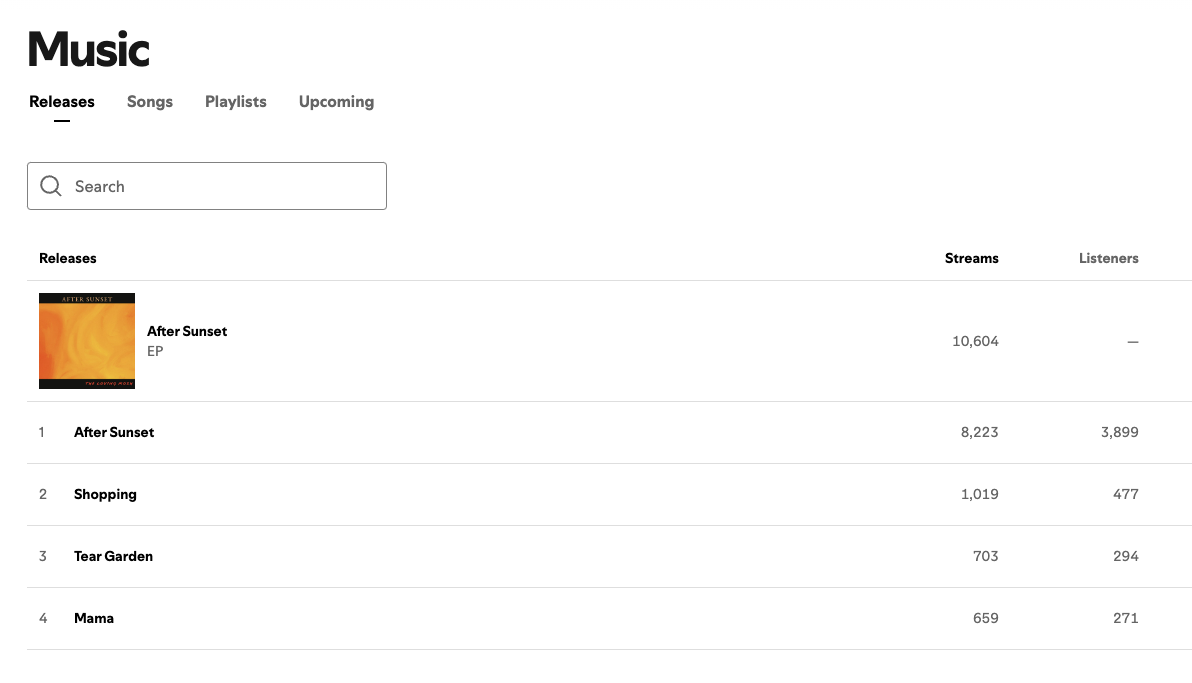Open the Shopping track
The image size is (1192, 683).
(105, 494)
